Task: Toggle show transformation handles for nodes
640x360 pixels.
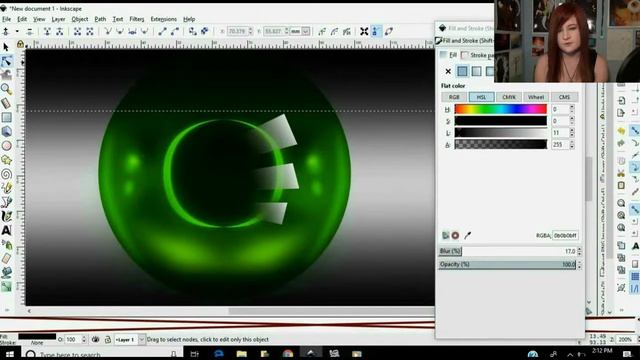Action: (364, 31)
